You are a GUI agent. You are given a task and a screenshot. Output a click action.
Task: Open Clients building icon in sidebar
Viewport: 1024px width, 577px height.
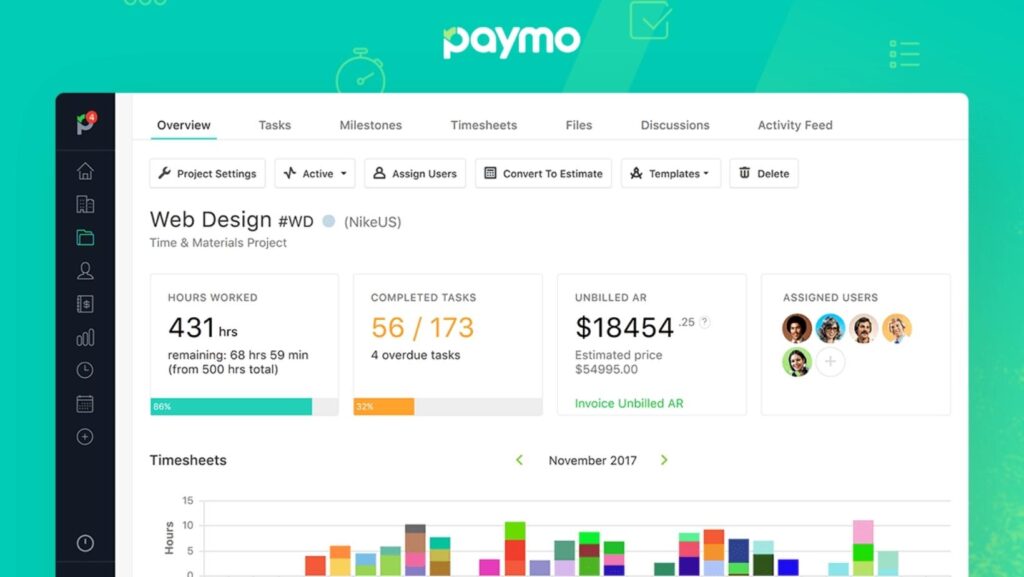click(85, 204)
